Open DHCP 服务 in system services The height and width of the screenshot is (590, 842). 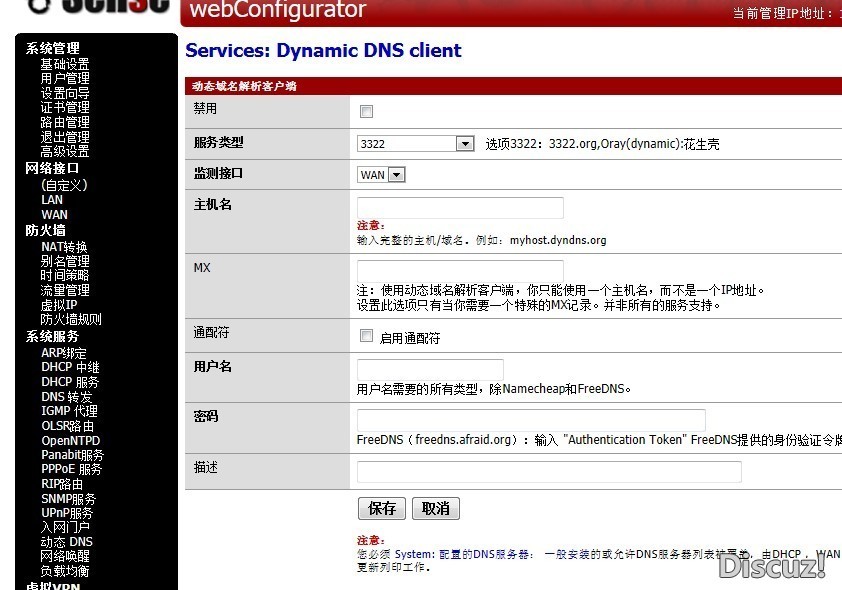point(70,382)
